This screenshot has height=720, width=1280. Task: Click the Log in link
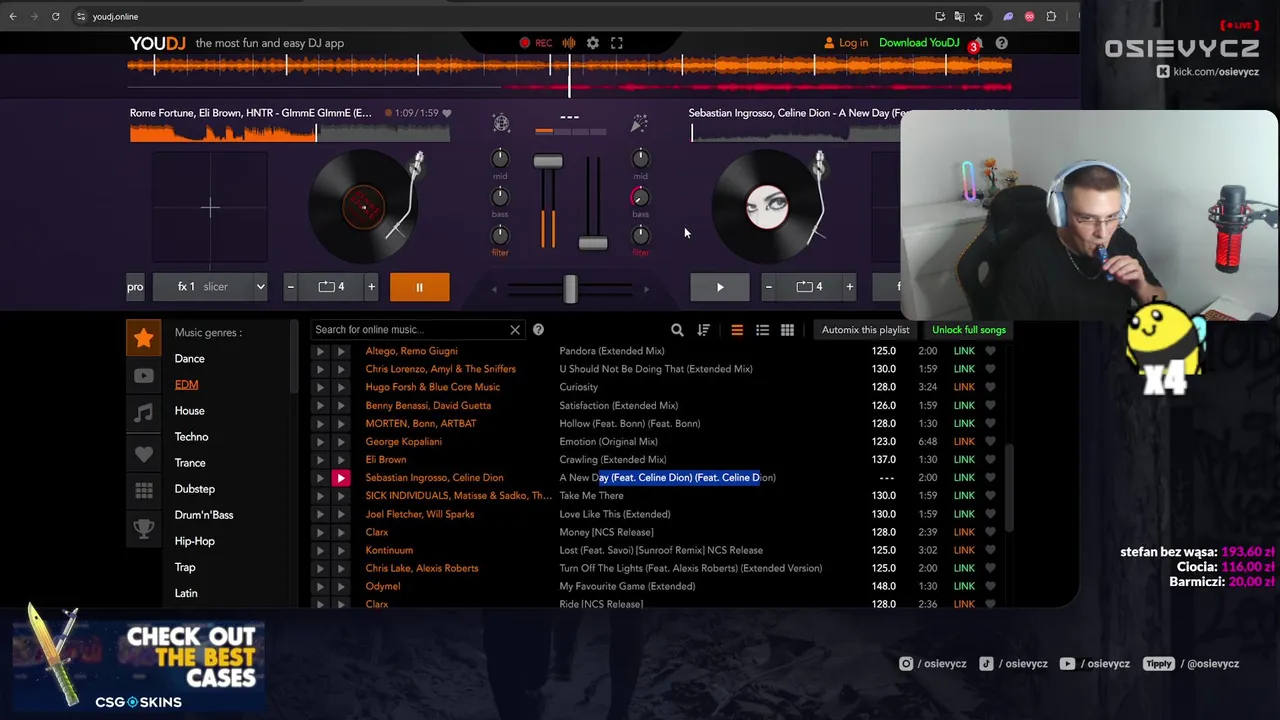pos(845,43)
